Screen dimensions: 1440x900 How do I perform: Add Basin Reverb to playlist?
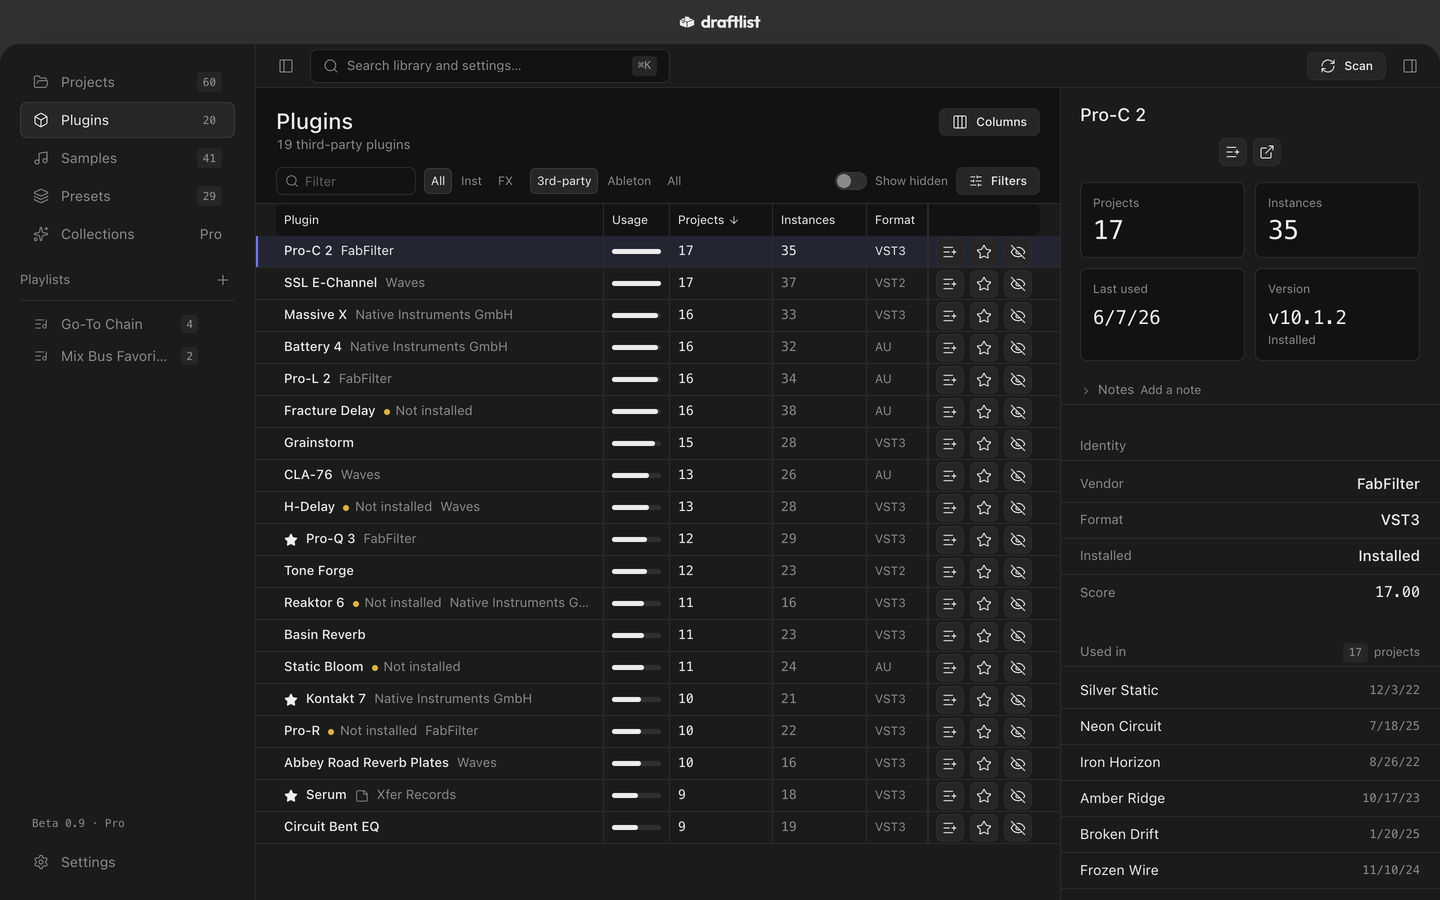point(950,636)
